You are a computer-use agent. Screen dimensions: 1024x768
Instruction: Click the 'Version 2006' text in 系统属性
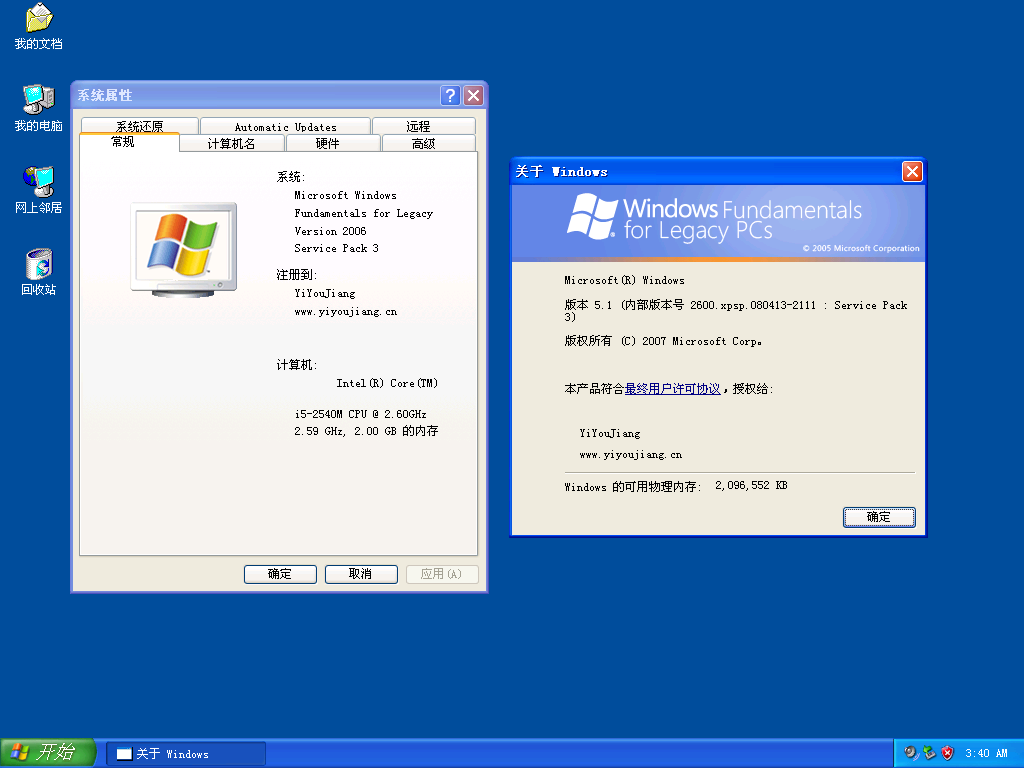click(x=330, y=231)
